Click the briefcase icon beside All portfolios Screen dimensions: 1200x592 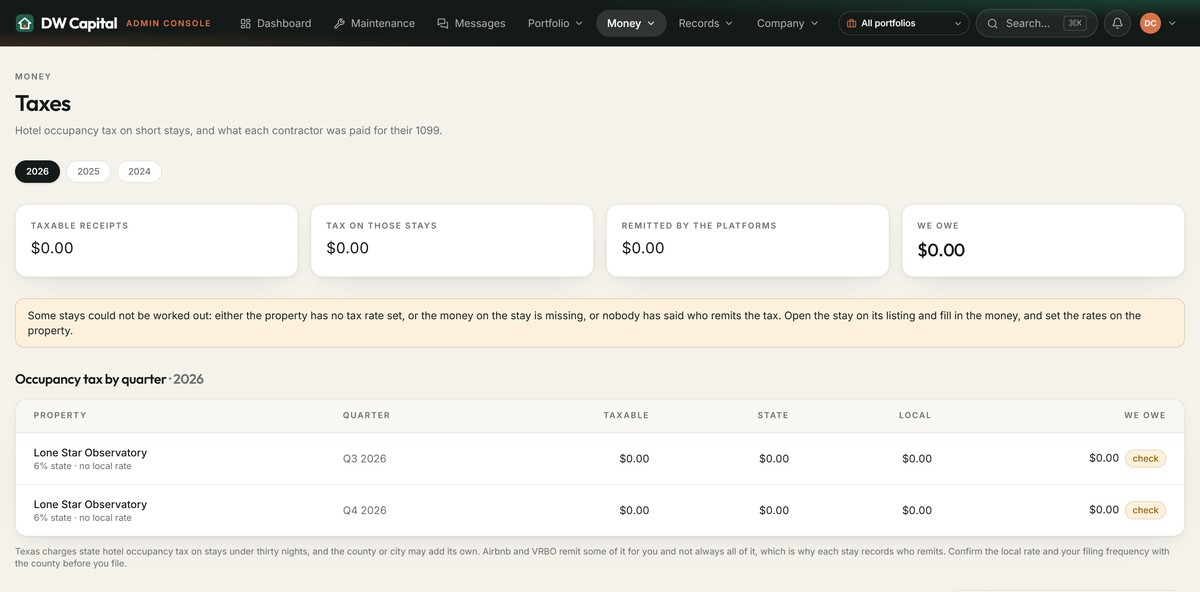click(x=851, y=23)
